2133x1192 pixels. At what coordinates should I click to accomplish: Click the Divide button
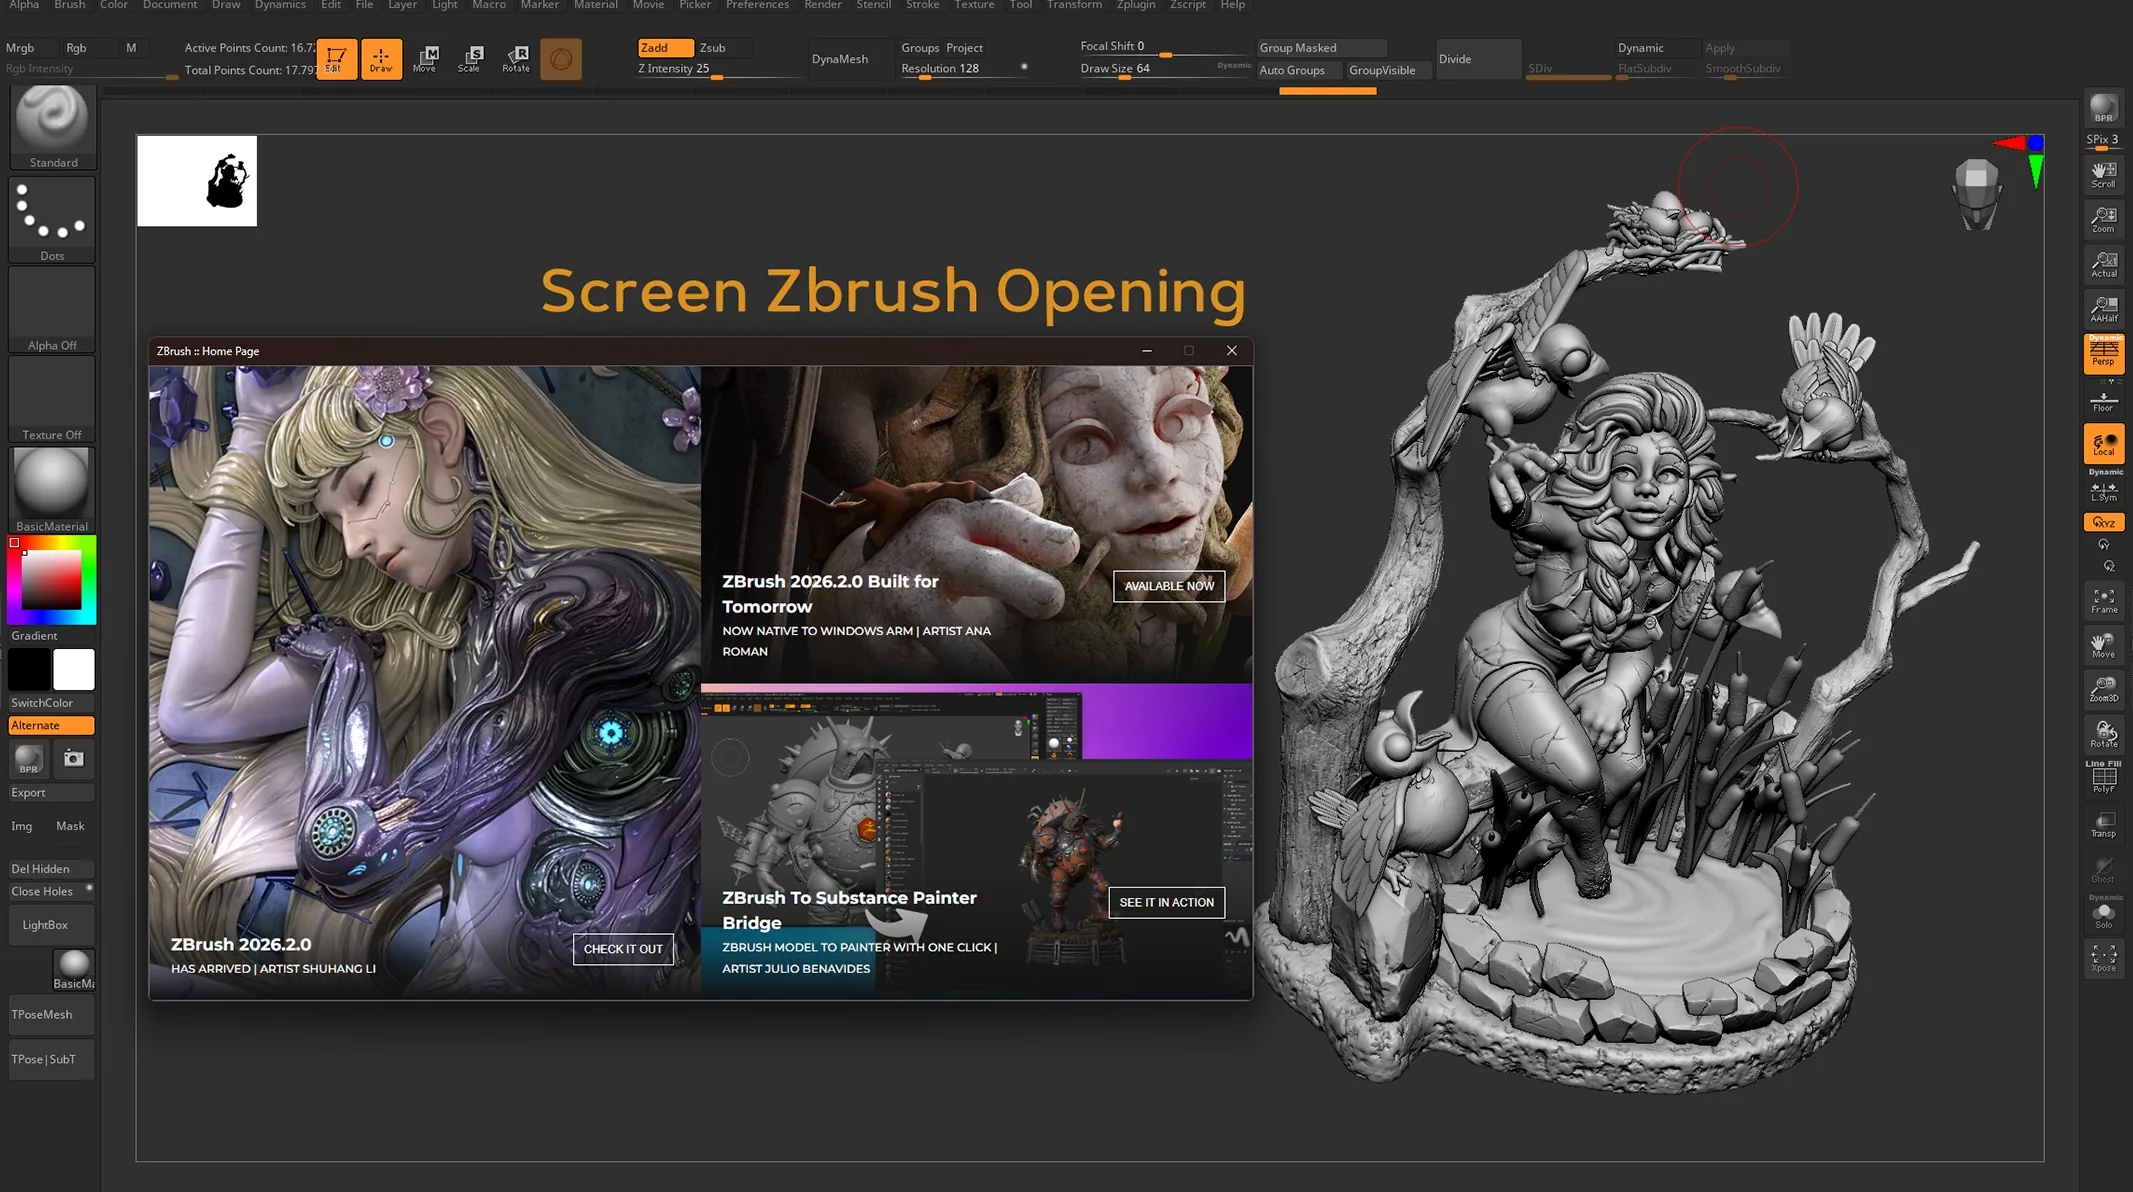[x=1478, y=59]
